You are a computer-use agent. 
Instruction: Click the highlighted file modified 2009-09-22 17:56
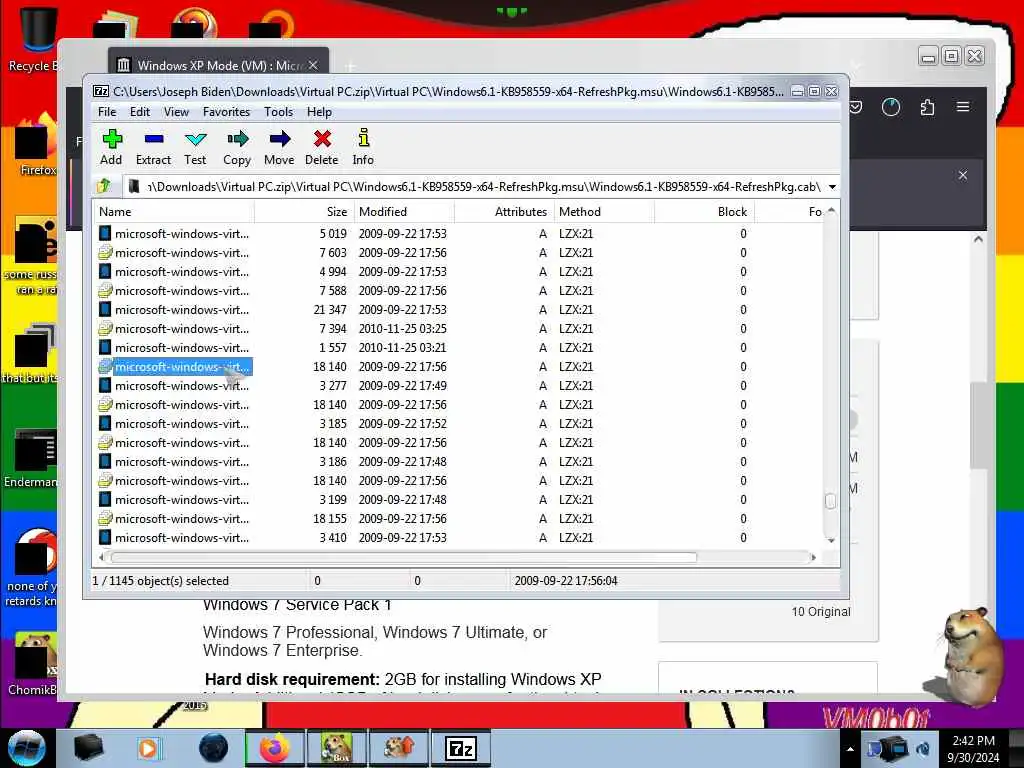pos(174,367)
